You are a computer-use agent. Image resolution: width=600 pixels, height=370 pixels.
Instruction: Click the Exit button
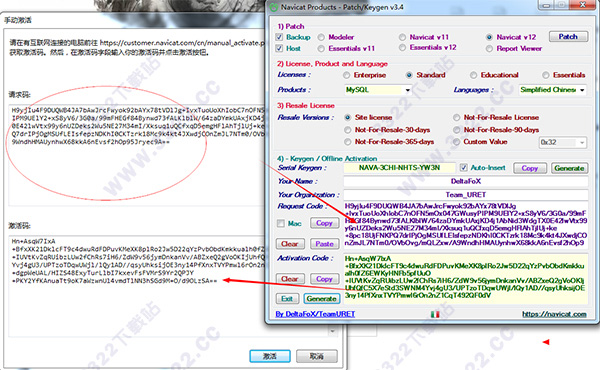coord(287,298)
